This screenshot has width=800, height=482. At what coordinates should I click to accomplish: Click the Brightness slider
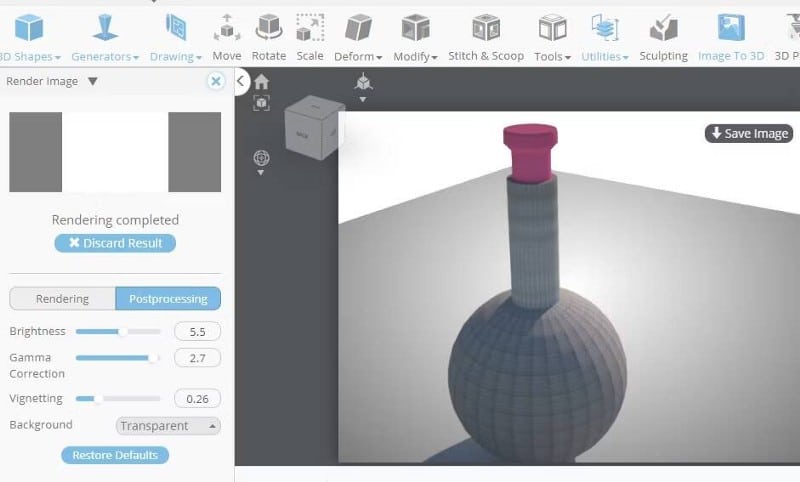coord(118,332)
